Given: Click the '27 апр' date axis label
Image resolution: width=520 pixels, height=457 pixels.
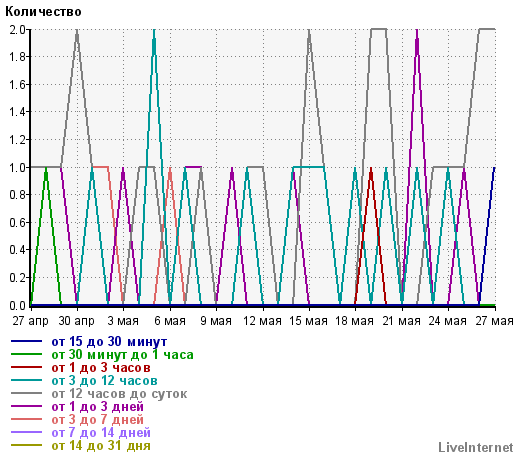Looking at the screenshot, I should (30, 321).
